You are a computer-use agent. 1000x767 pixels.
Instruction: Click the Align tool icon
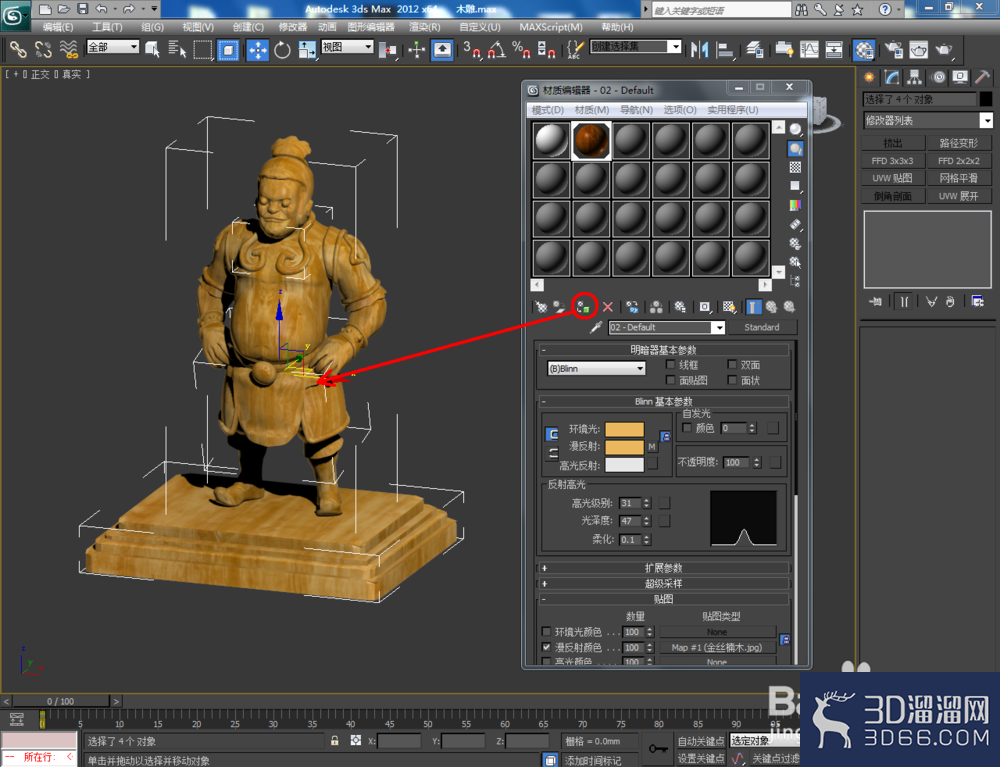tap(724, 50)
